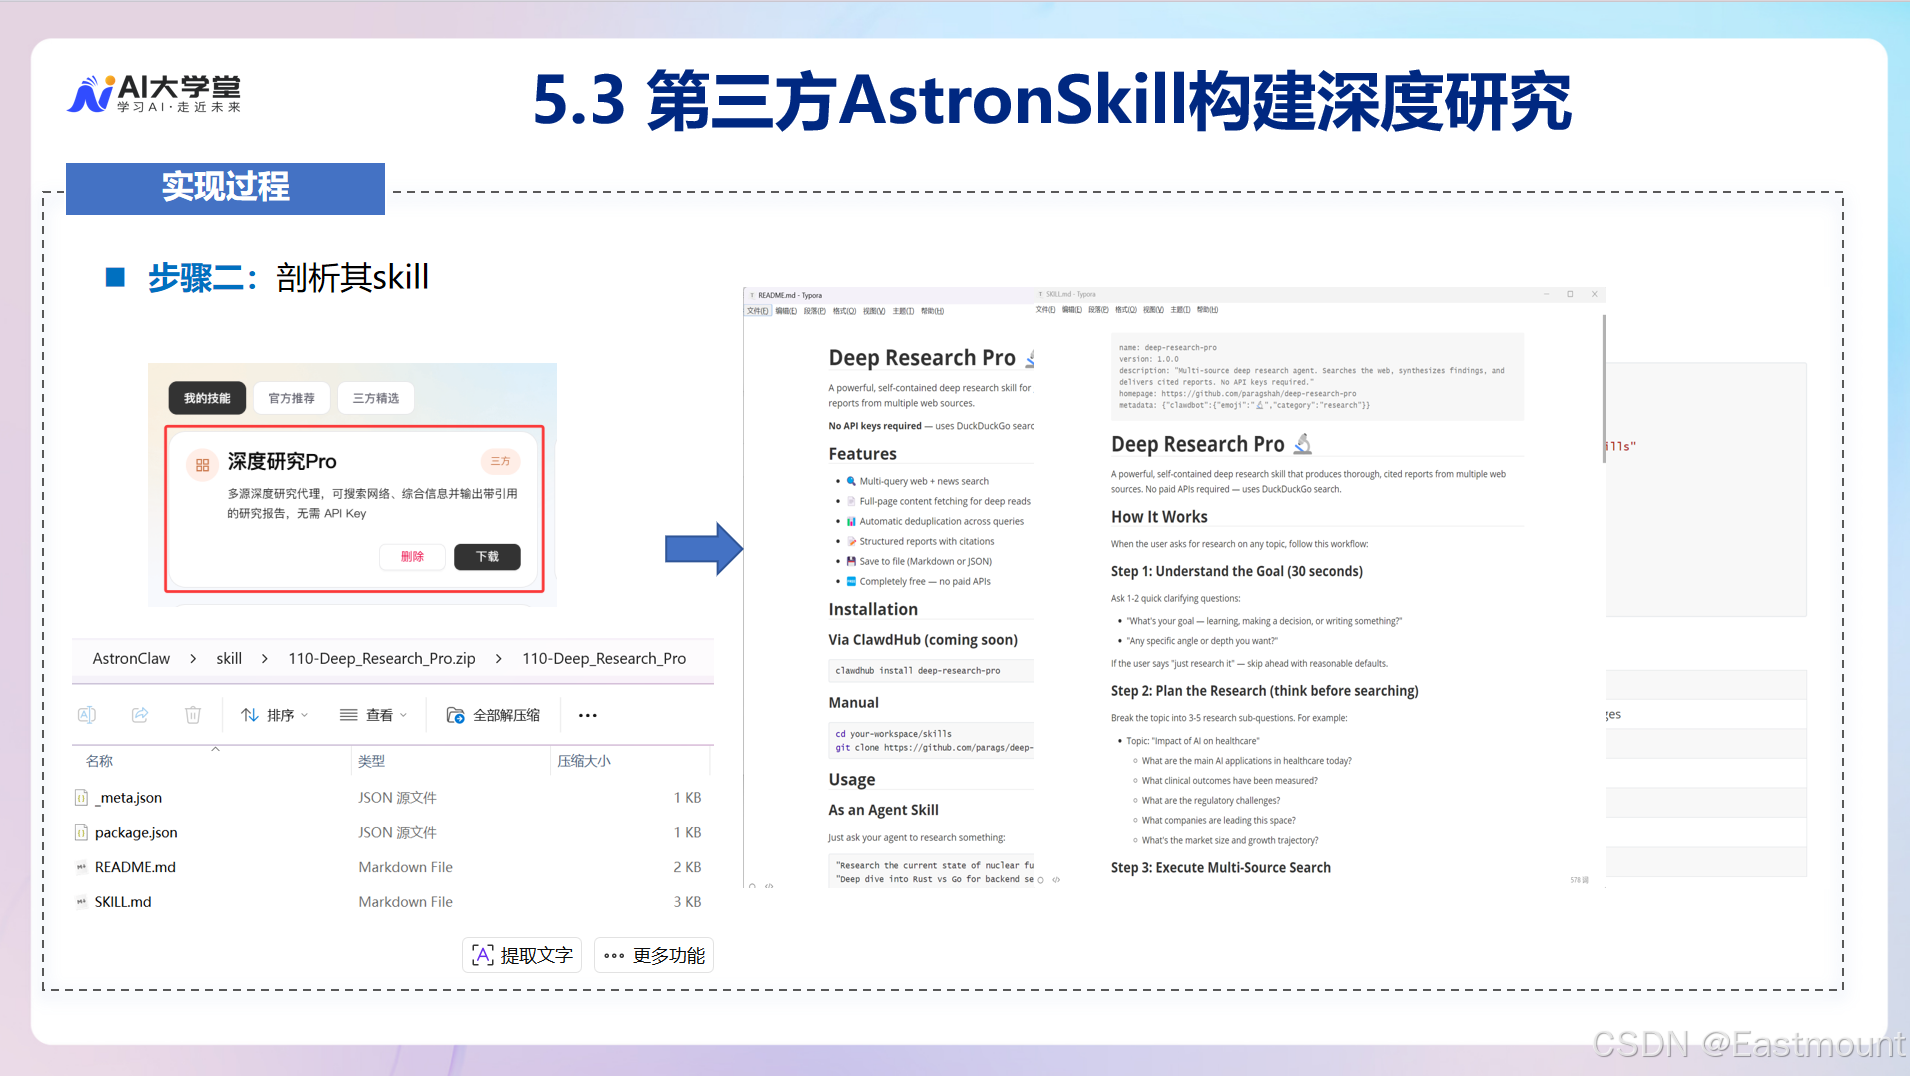
Task: Open 帮助(H) menu in README.md Typora window
Action: (932, 311)
